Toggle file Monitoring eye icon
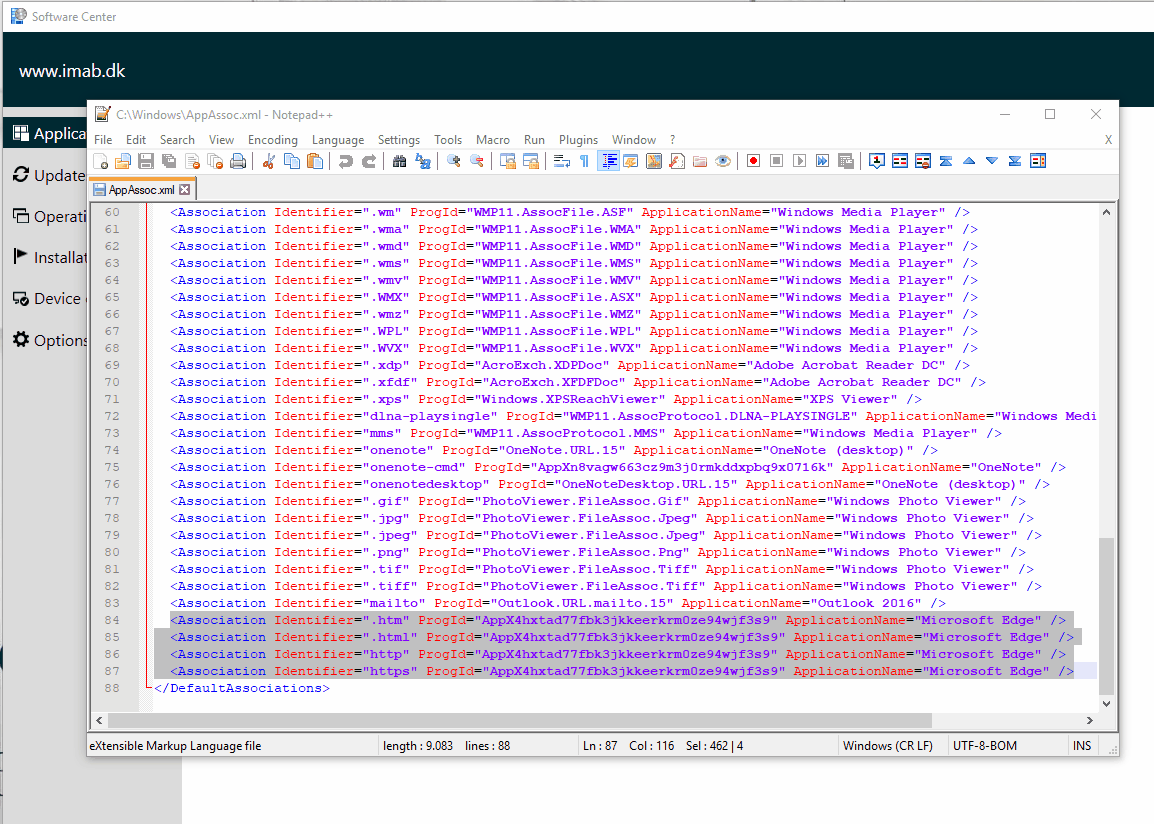This screenshot has width=1154, height=824. tap(723, 161)
